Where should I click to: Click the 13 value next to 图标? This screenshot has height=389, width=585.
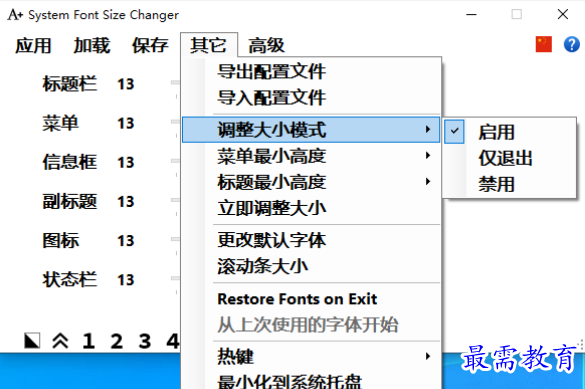(126, 241)
